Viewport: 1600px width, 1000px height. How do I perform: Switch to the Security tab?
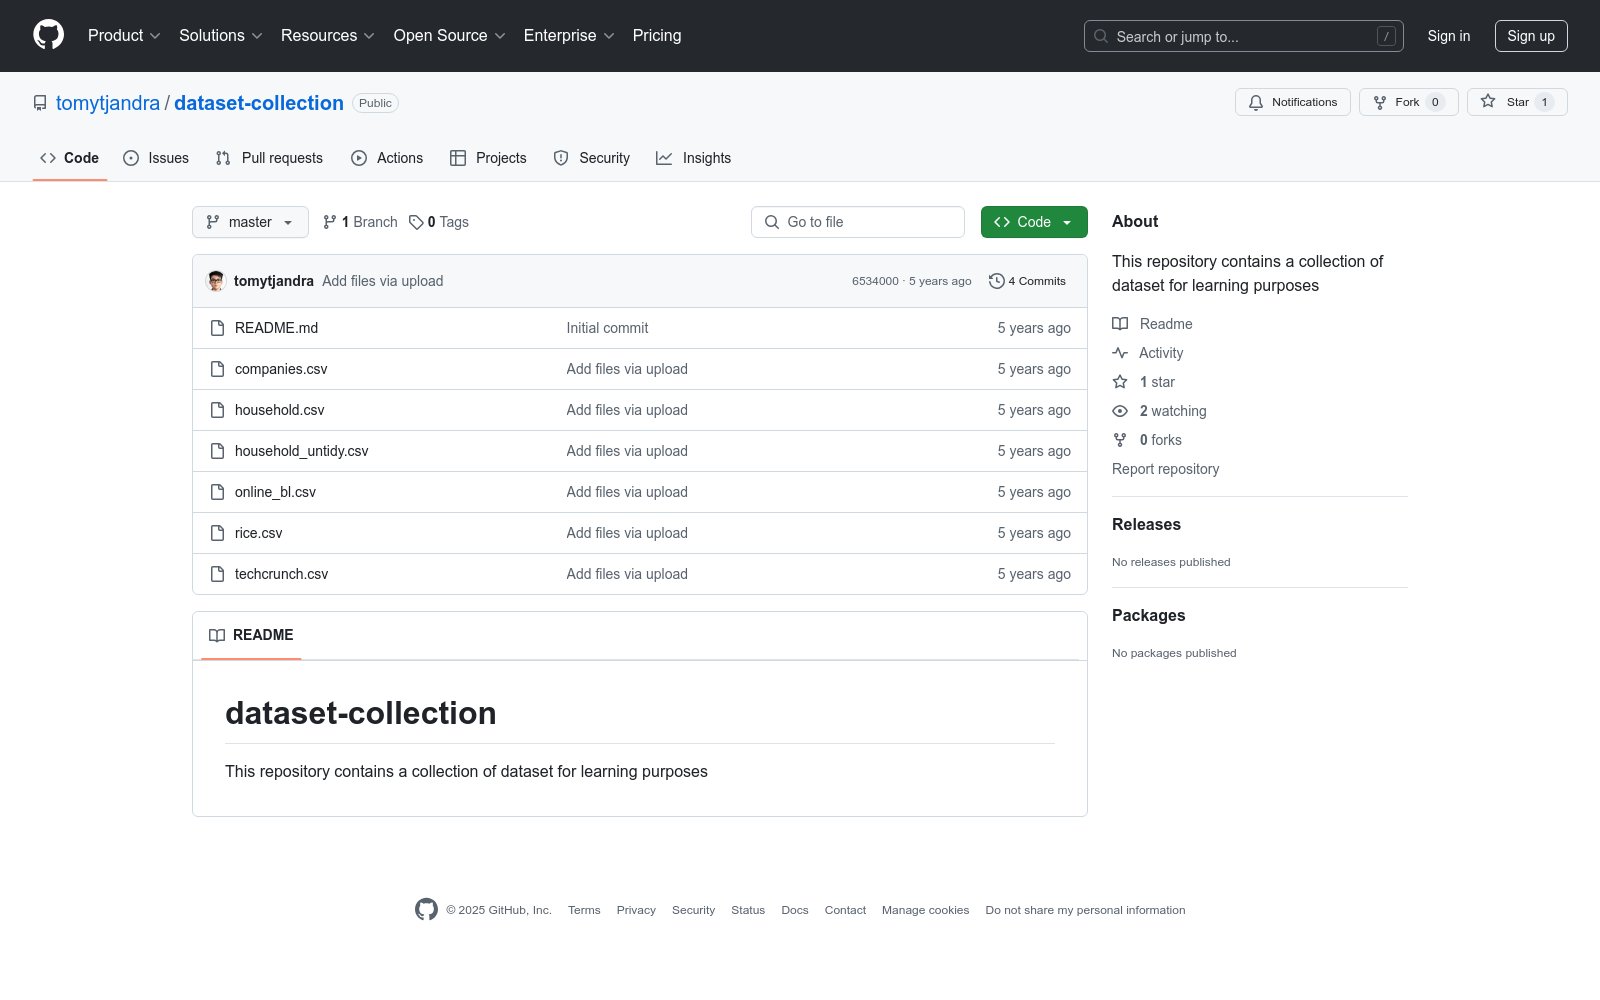592,158
